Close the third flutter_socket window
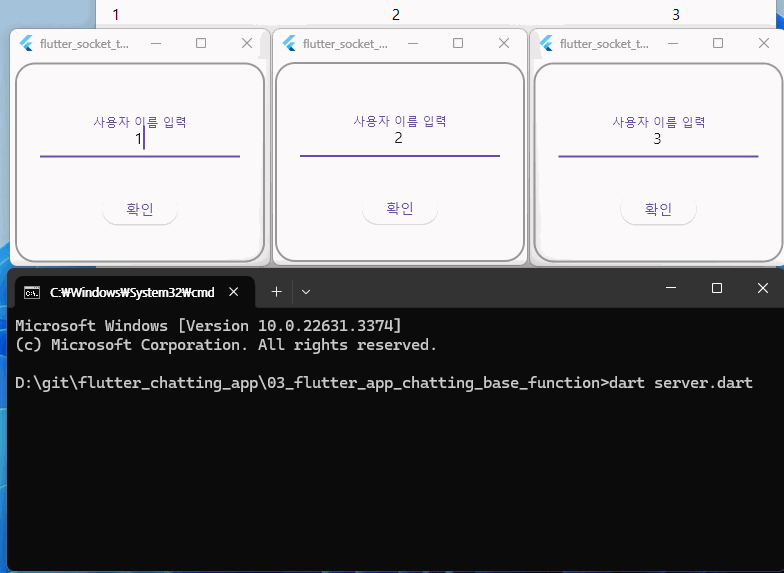This screenshot has width=784, height=573. click(764, 44)
